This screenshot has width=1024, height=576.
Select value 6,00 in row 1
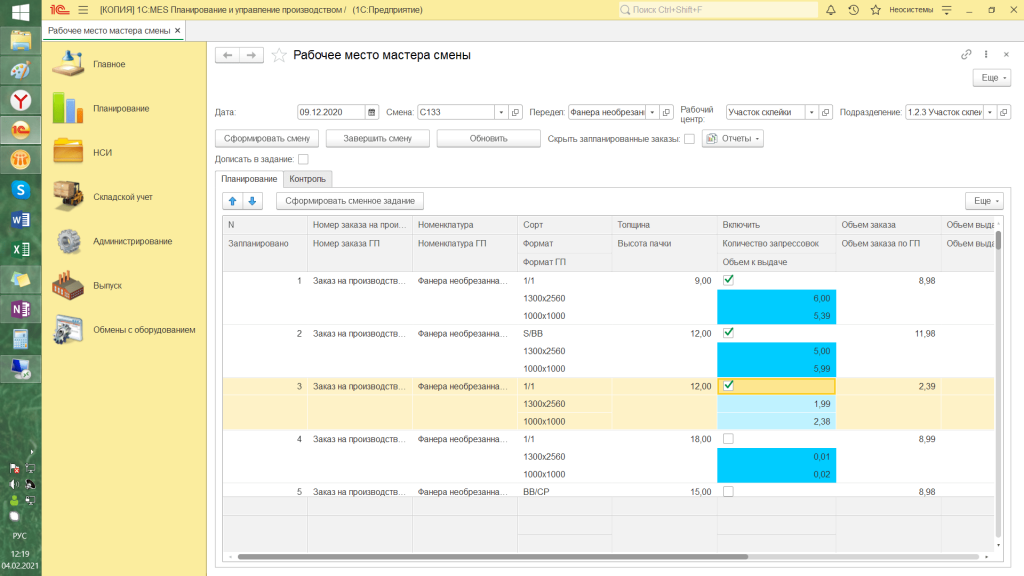click(776, 298)
